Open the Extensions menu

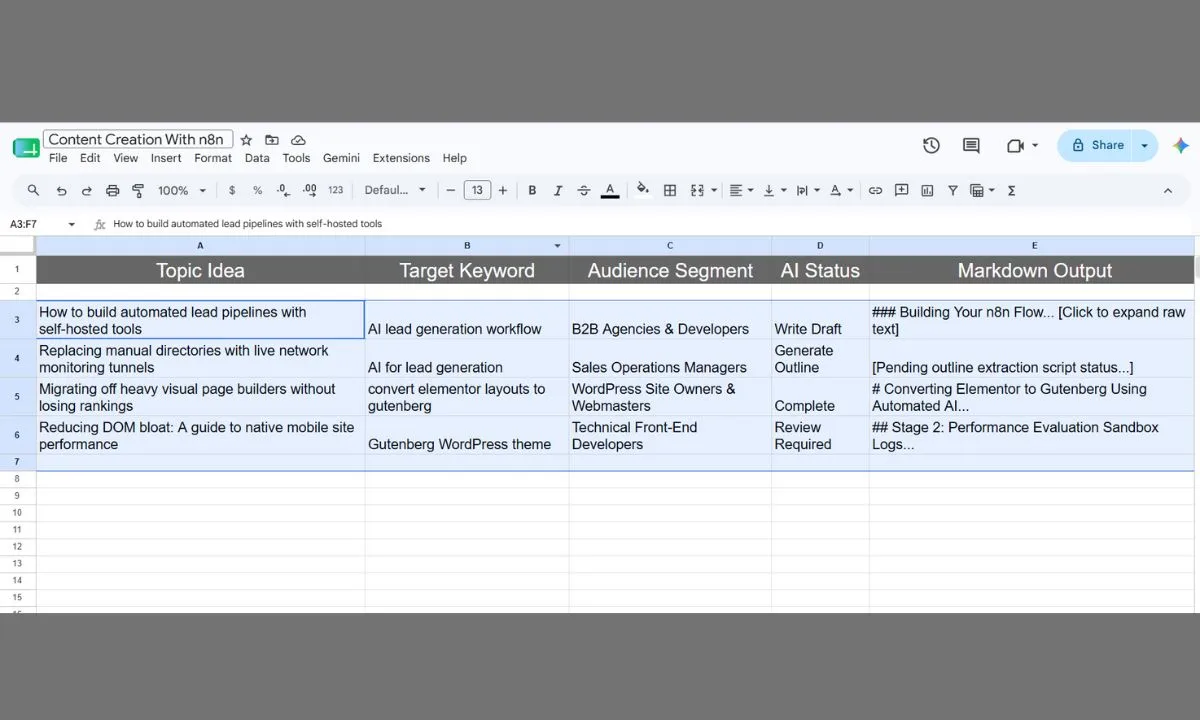[x=401, y=158]
